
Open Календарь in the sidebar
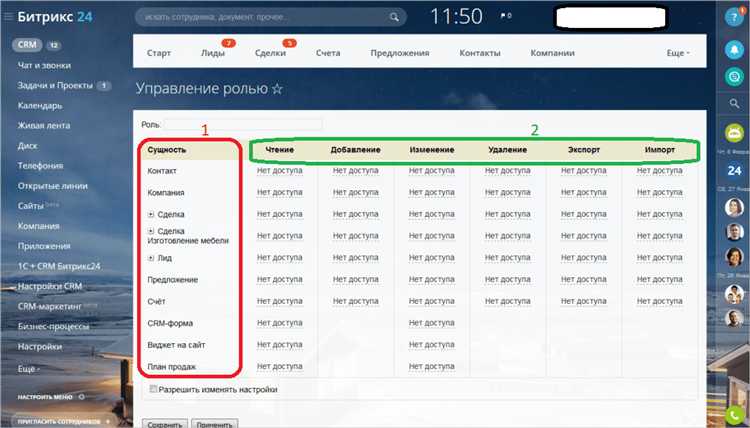pyautogui.click(x=40, y=105)
